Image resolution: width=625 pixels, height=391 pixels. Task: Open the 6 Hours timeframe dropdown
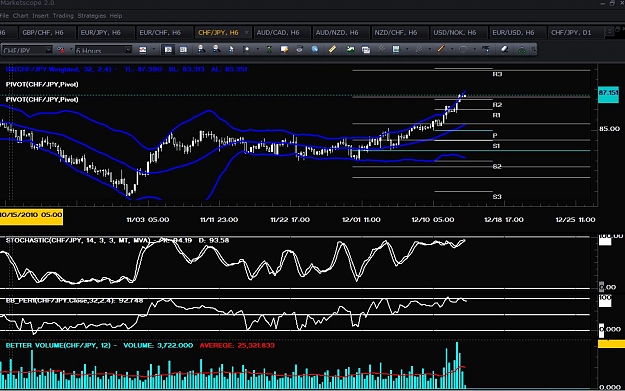click(x=128, y=50)
